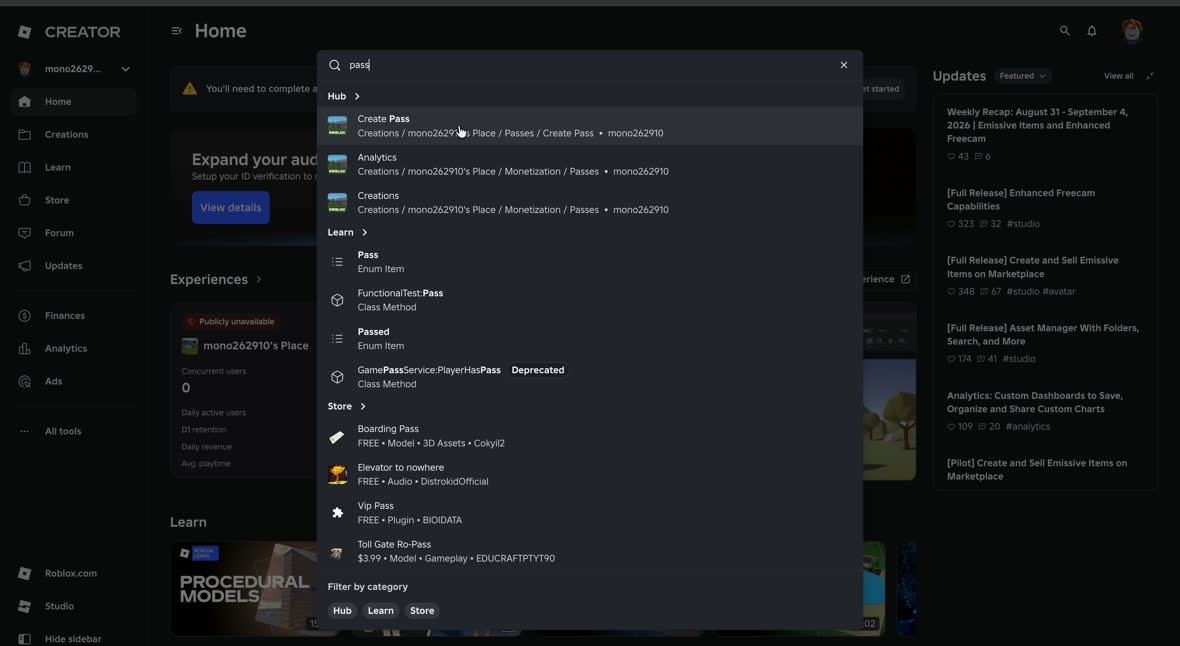
Task: Click the Hide sidebar icon
Action: tap(25, 639)
